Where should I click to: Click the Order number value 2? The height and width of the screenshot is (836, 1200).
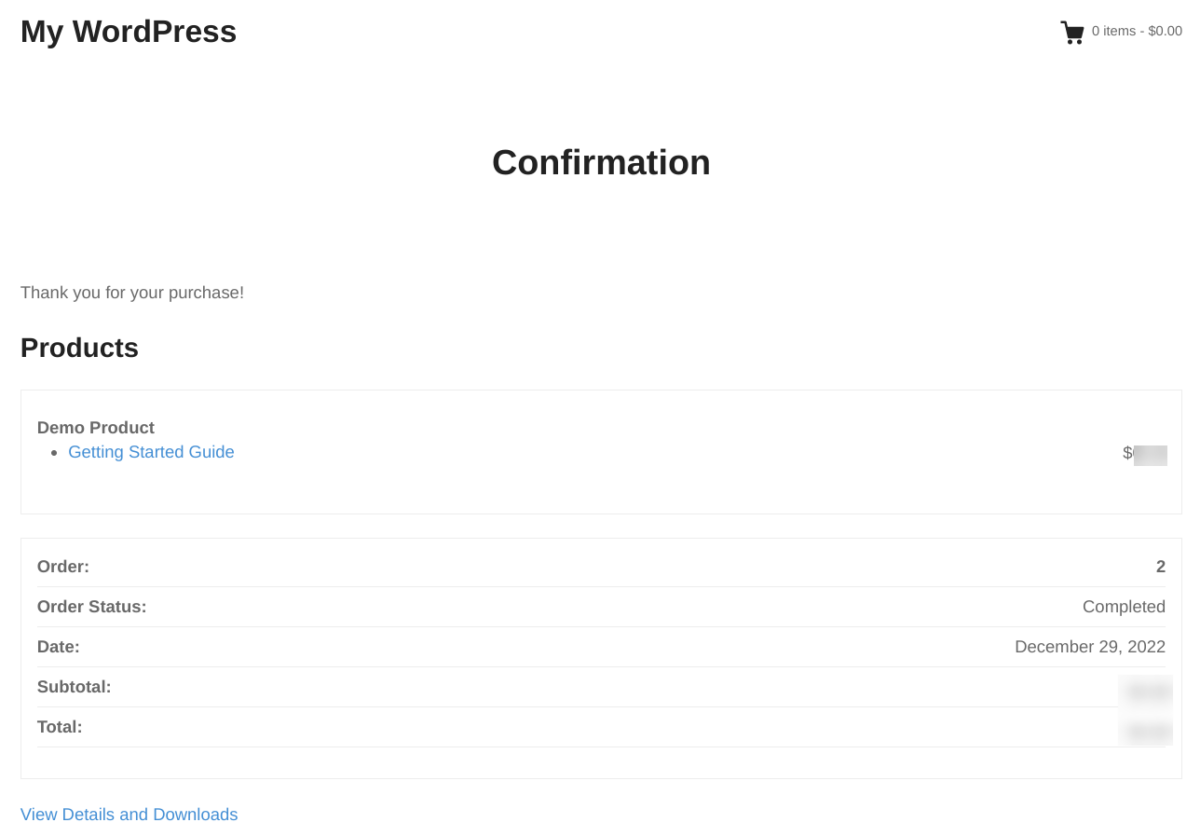pyautogui.click(x=1160, y=566)
